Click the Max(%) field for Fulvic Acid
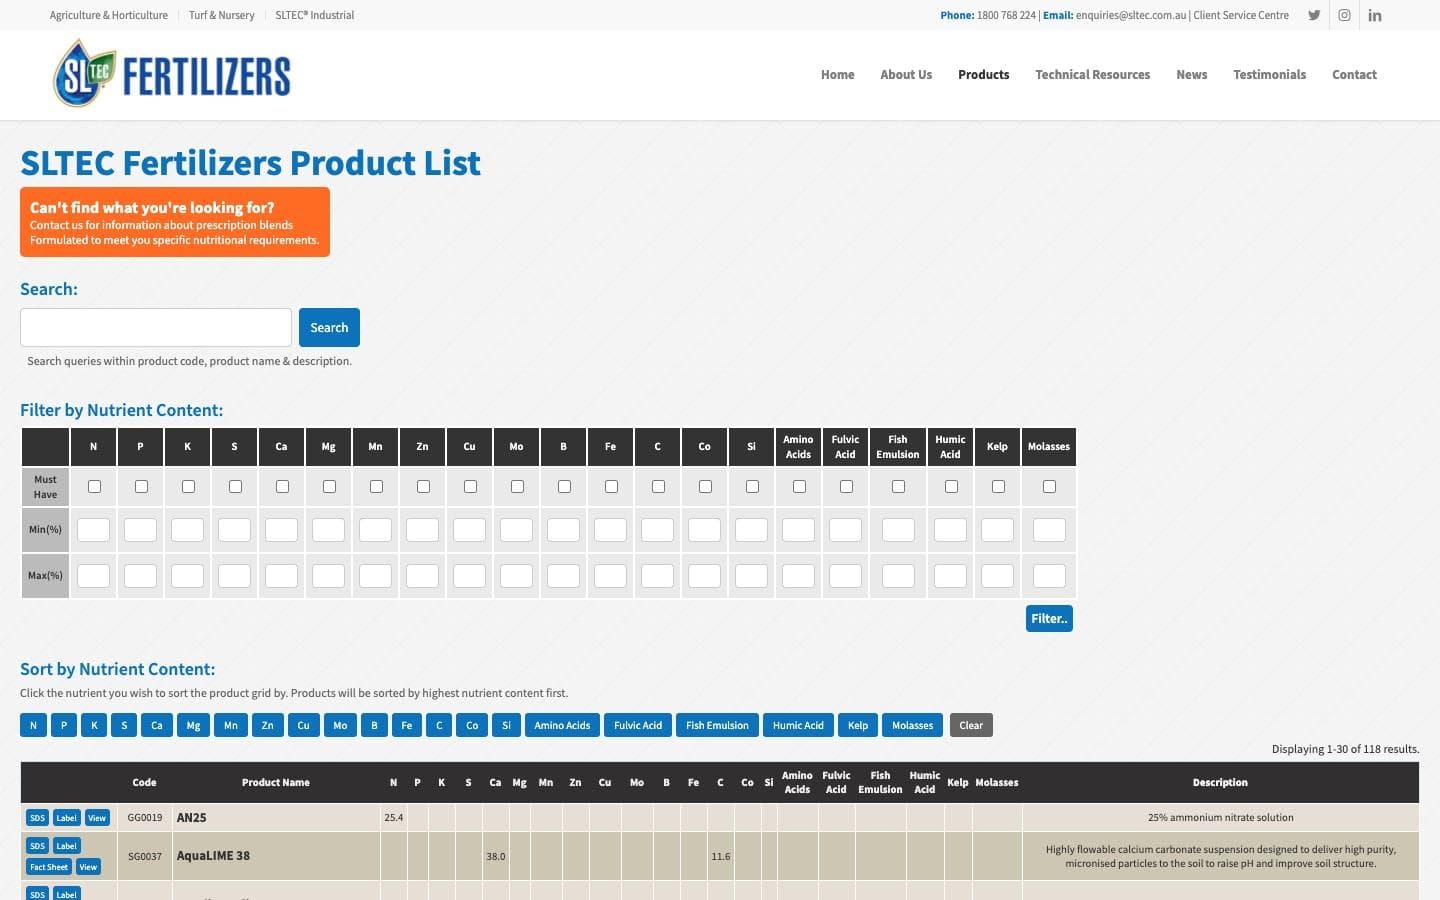This screenshot has height=900, width=1440. point(846,576)
